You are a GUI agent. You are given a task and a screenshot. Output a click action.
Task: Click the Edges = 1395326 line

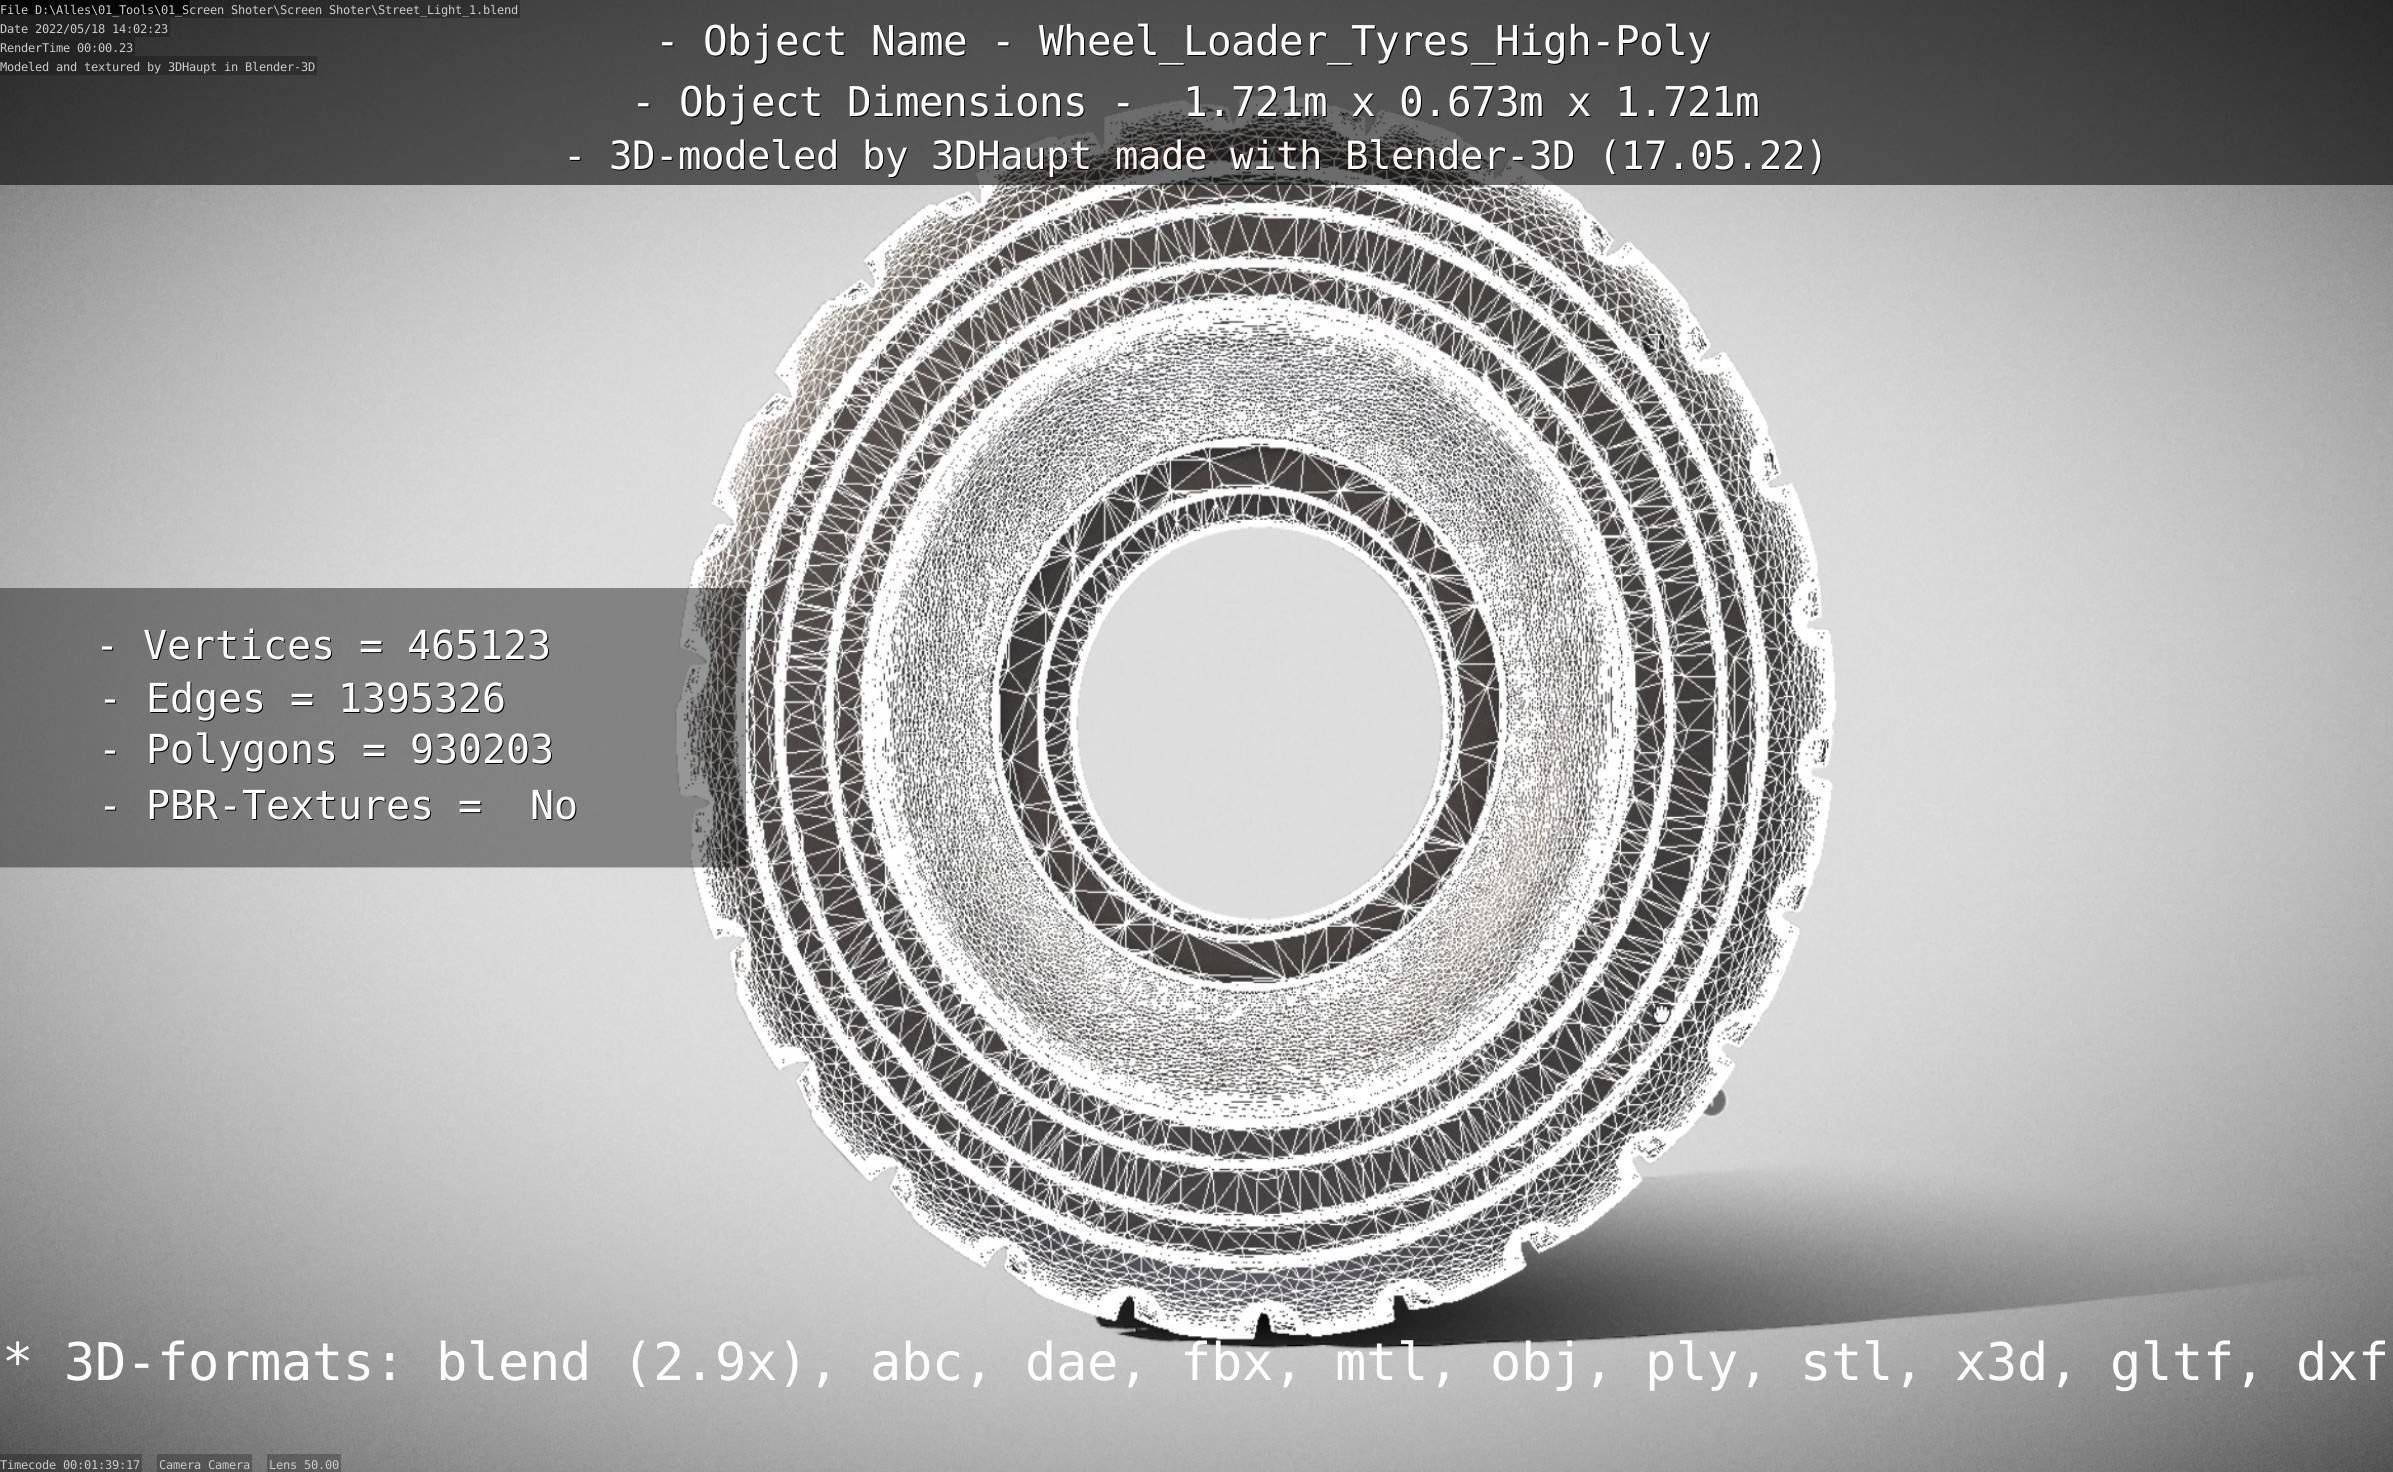(x=304, y=698)
